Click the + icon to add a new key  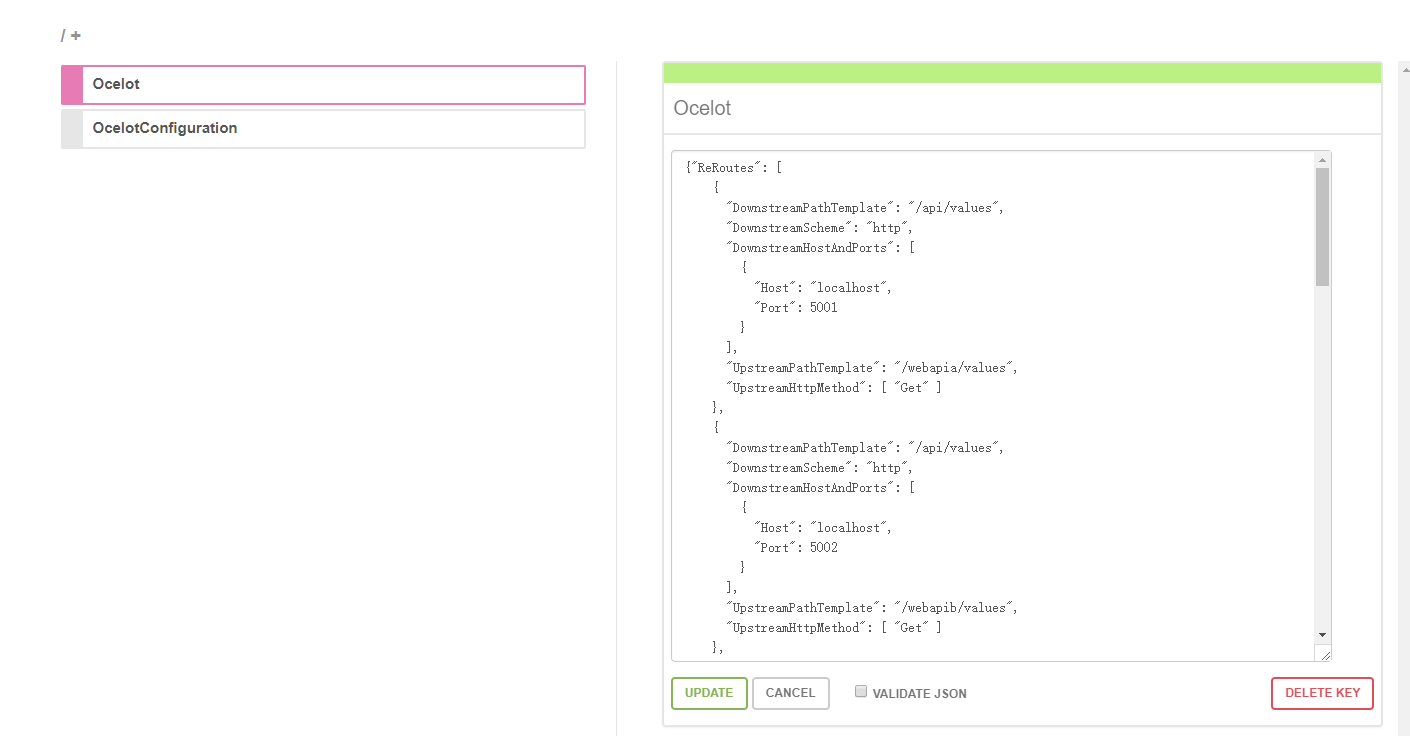coord(76,35)
